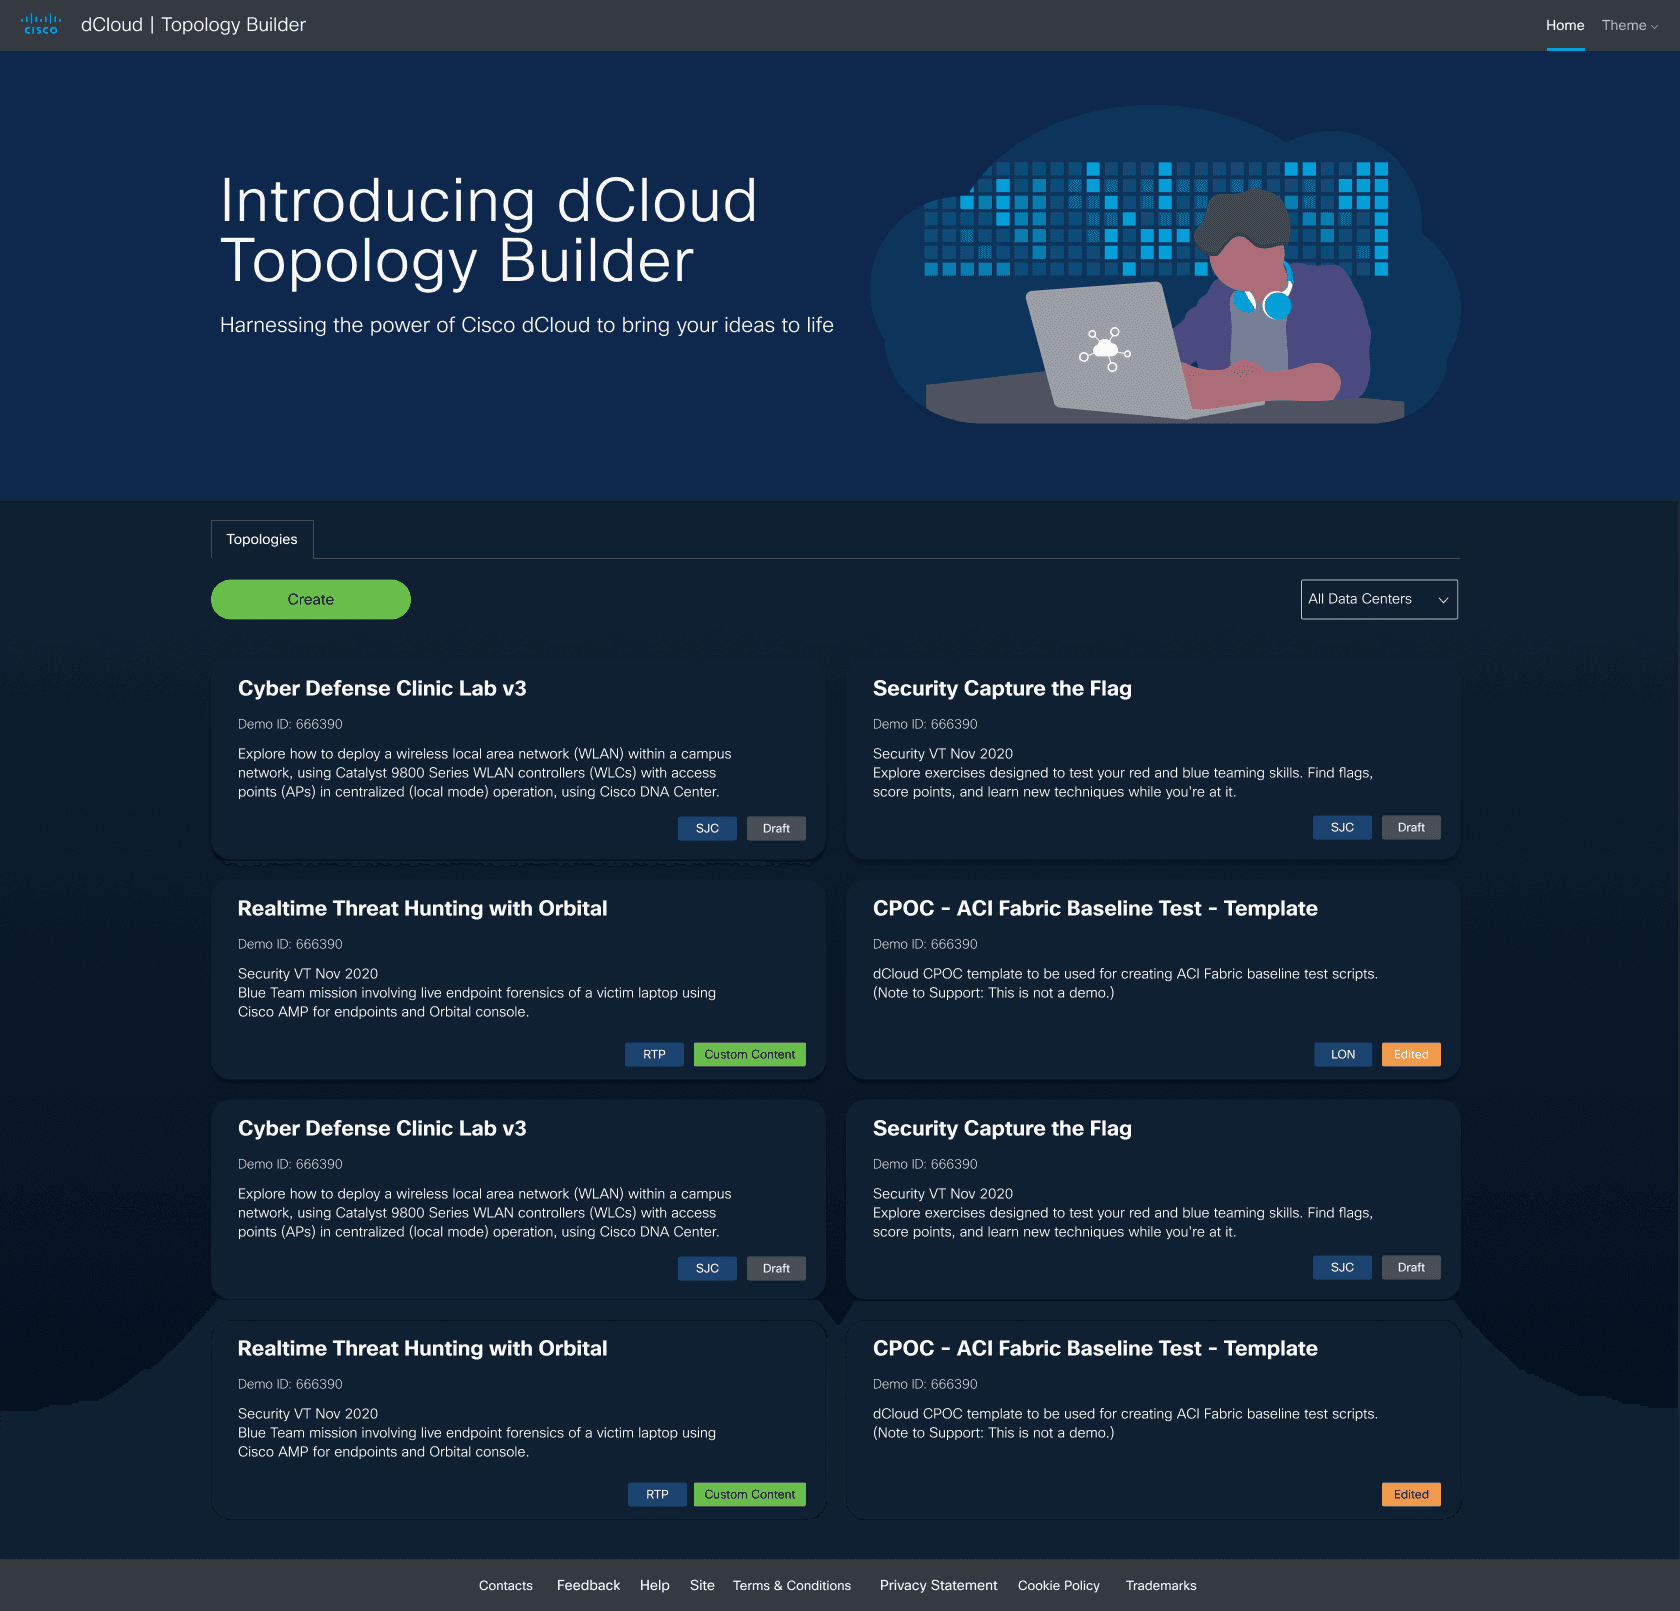1680x1611 pixels.
Task: Click the Edited badge next to LON
Action: 1411,1054
